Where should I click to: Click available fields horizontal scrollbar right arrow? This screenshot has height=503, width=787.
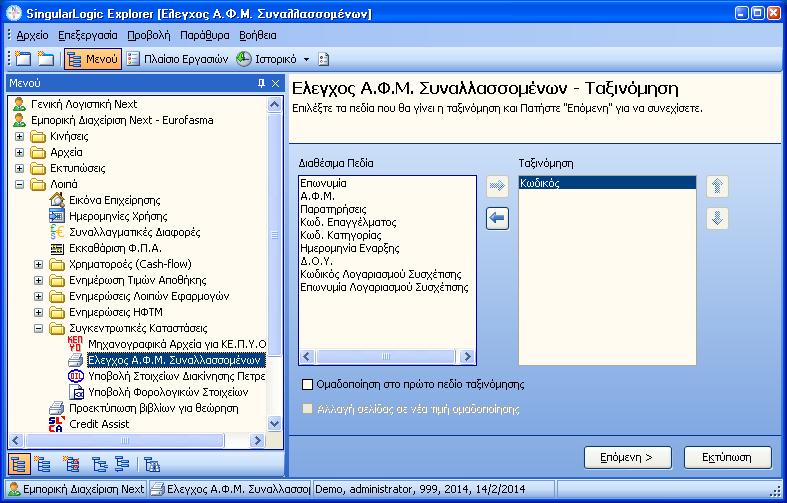click(467, 357)
